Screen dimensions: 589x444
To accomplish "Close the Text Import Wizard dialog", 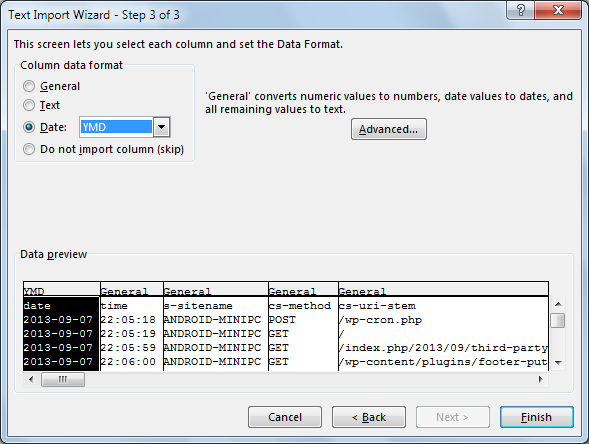I will [558, 10].
